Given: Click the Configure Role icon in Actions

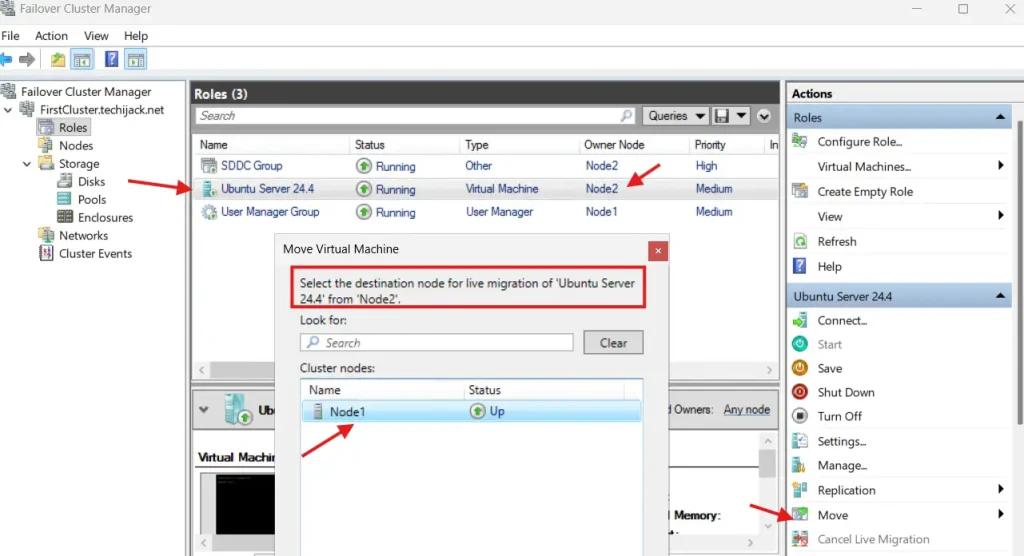Looking at the screenshot, I should coord(800,141).
